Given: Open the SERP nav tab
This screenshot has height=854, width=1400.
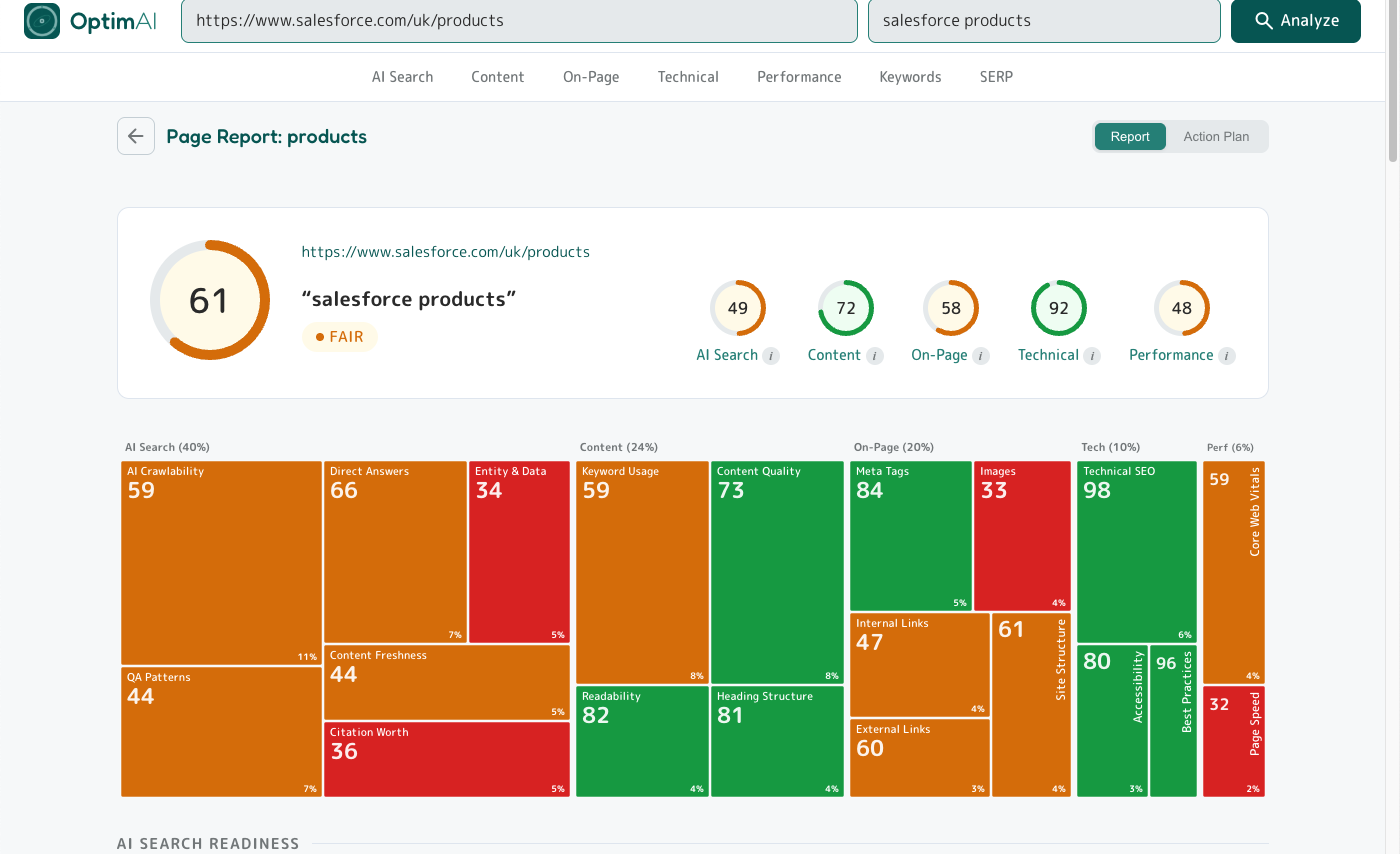Looking at the screenshot, I should point(996,77).
